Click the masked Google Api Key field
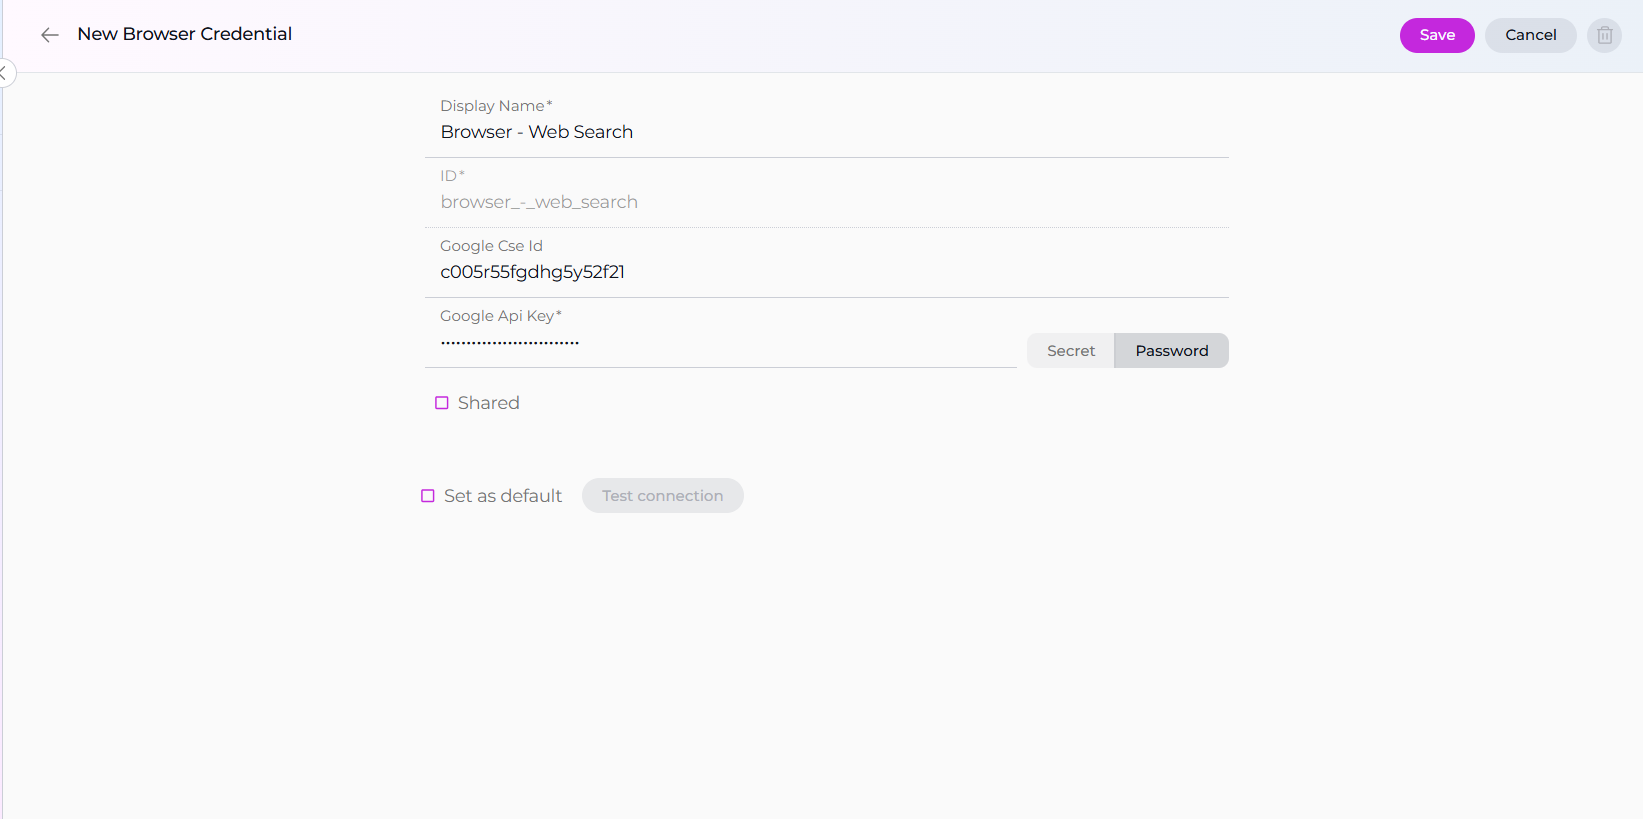The image size is (1643, 819). pos(700,343)
